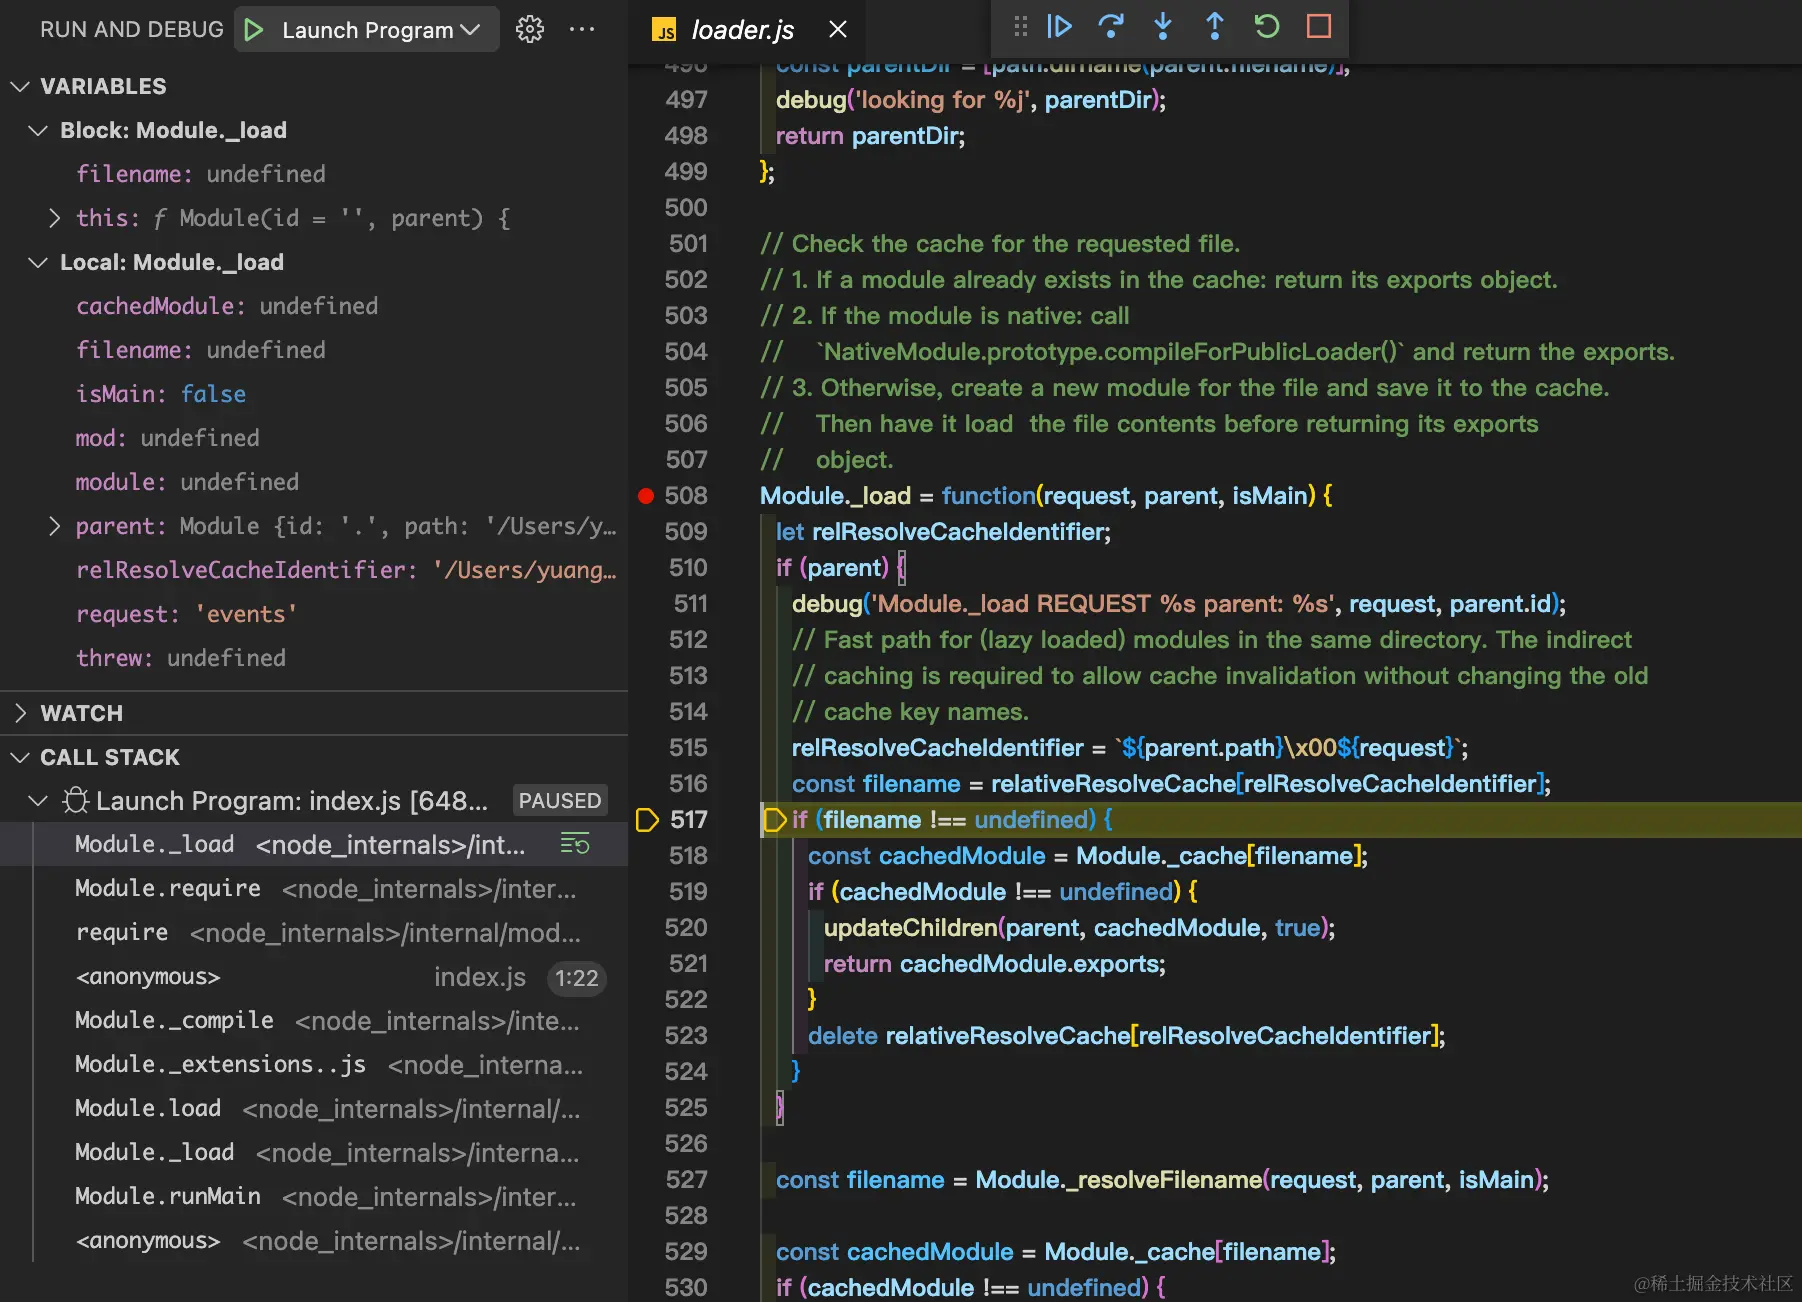1802x1302 pixels.
Task: Open launch.json with the gear icon
Action: click(x=530, y=30)
